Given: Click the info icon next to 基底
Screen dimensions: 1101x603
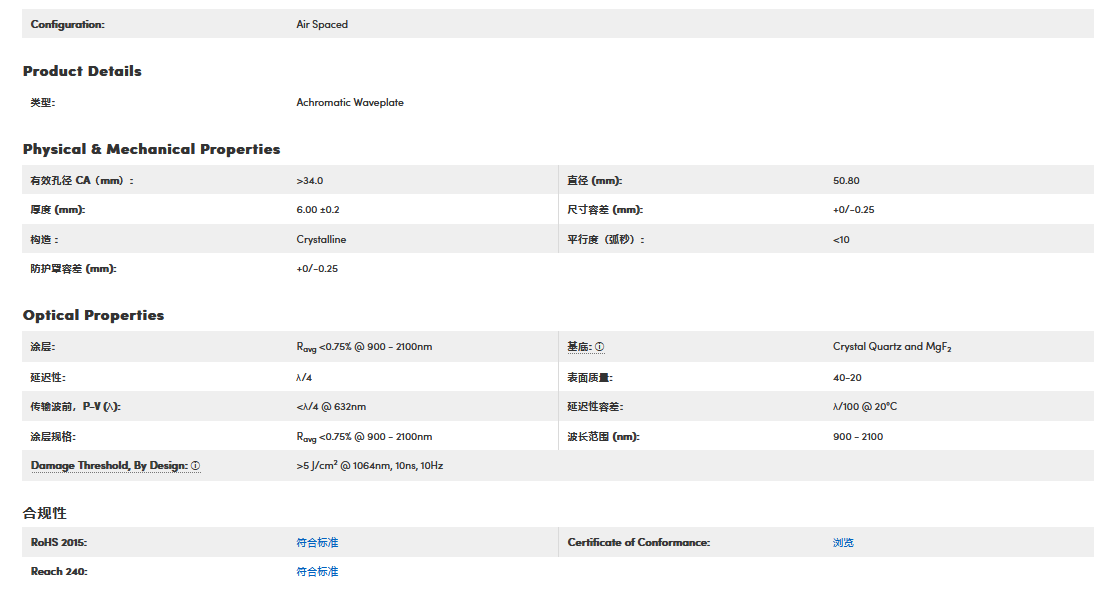Looking at the screenshot, I should [x=599, y=347].
